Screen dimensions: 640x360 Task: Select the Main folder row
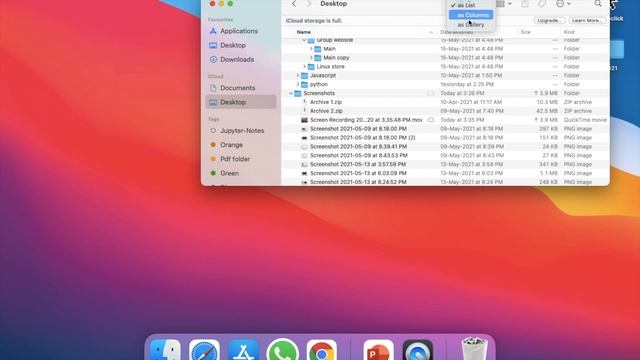[445, 49]
